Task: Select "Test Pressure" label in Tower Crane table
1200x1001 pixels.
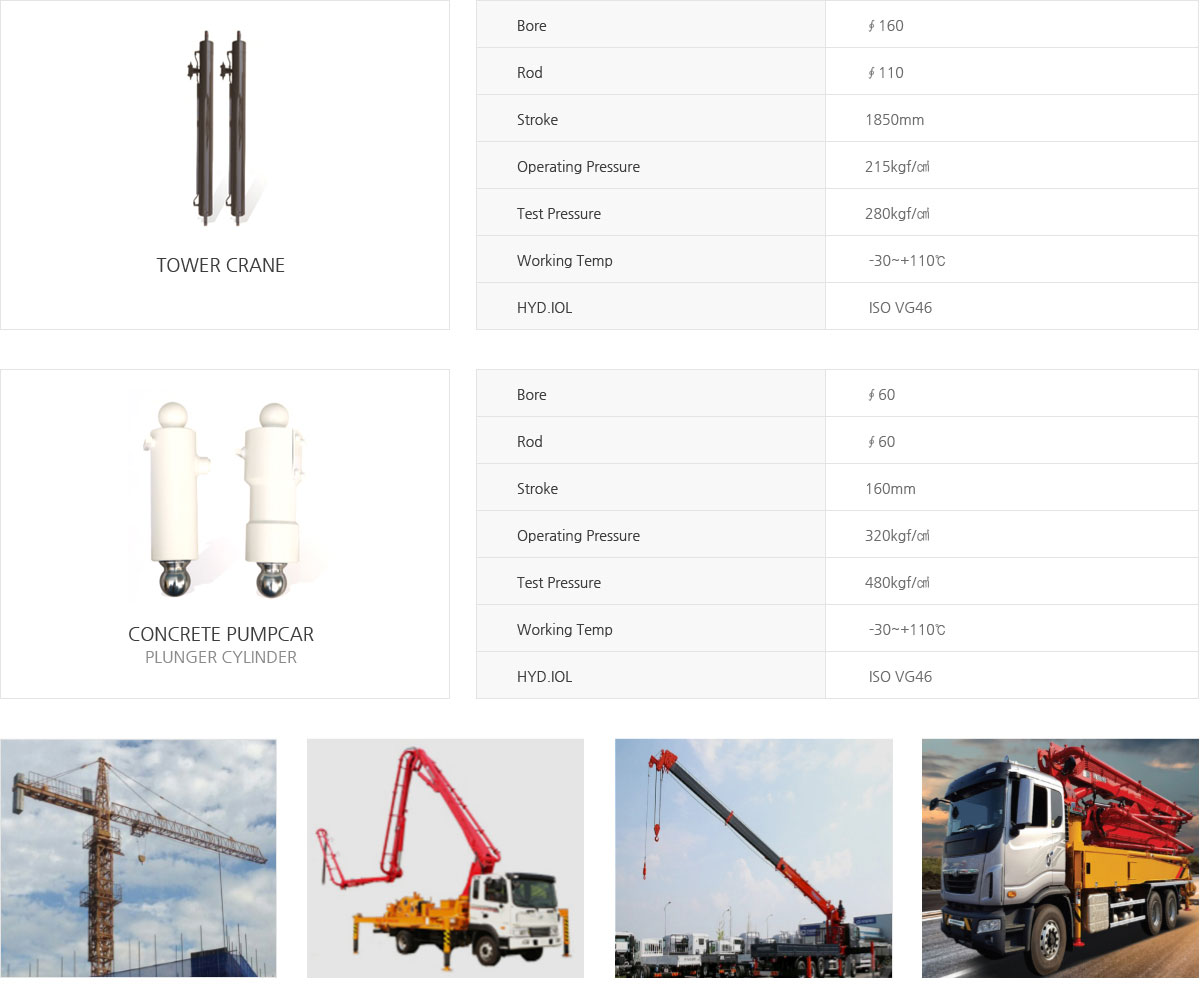Action: [x=559, y=213]
